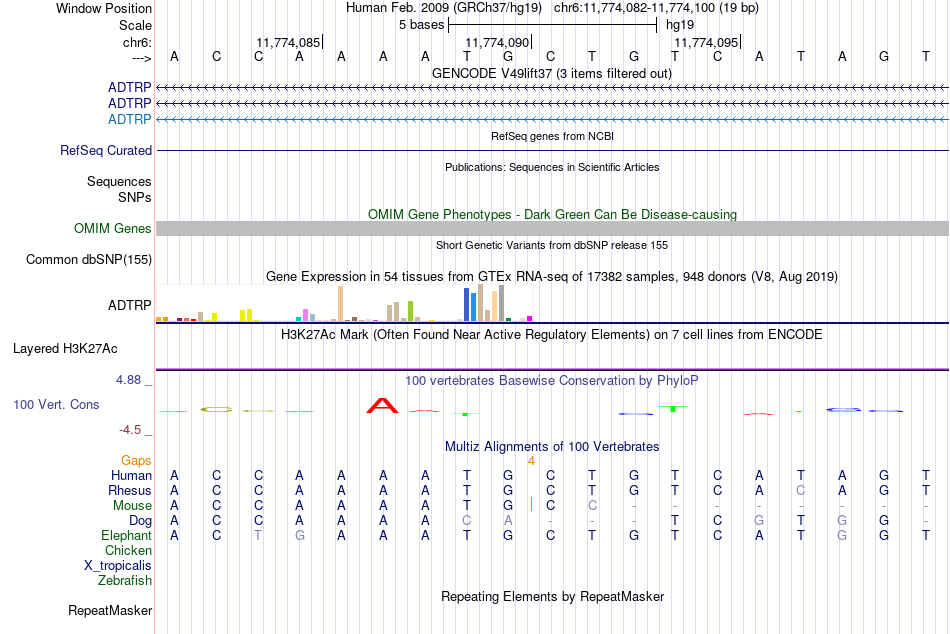Click the 5 bases scale bar
950x634 pixels.
click(552, 25)
